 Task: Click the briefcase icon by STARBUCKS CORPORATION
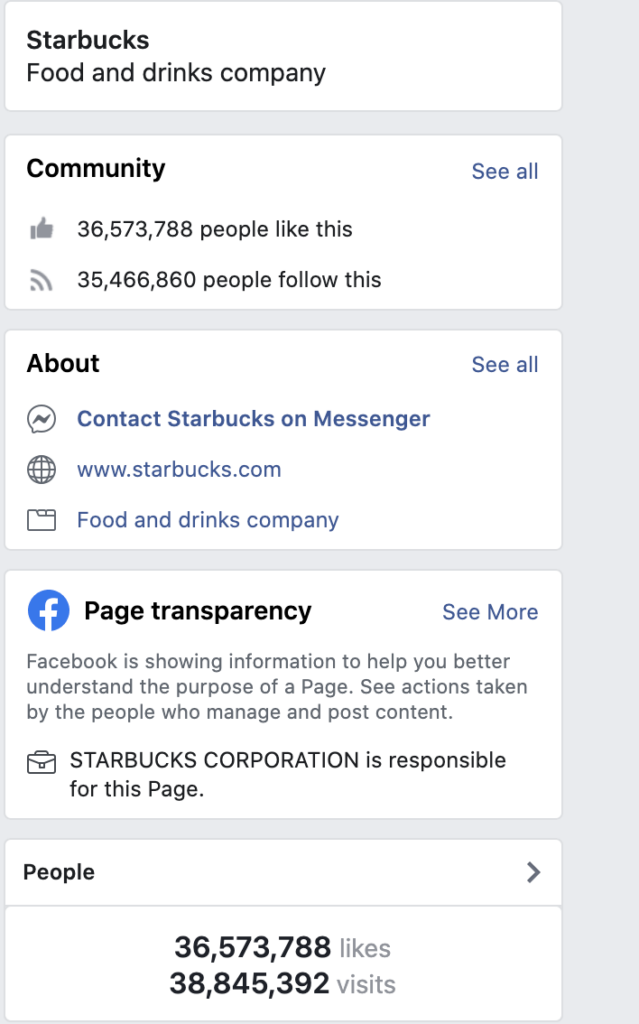tap(41, 762)
